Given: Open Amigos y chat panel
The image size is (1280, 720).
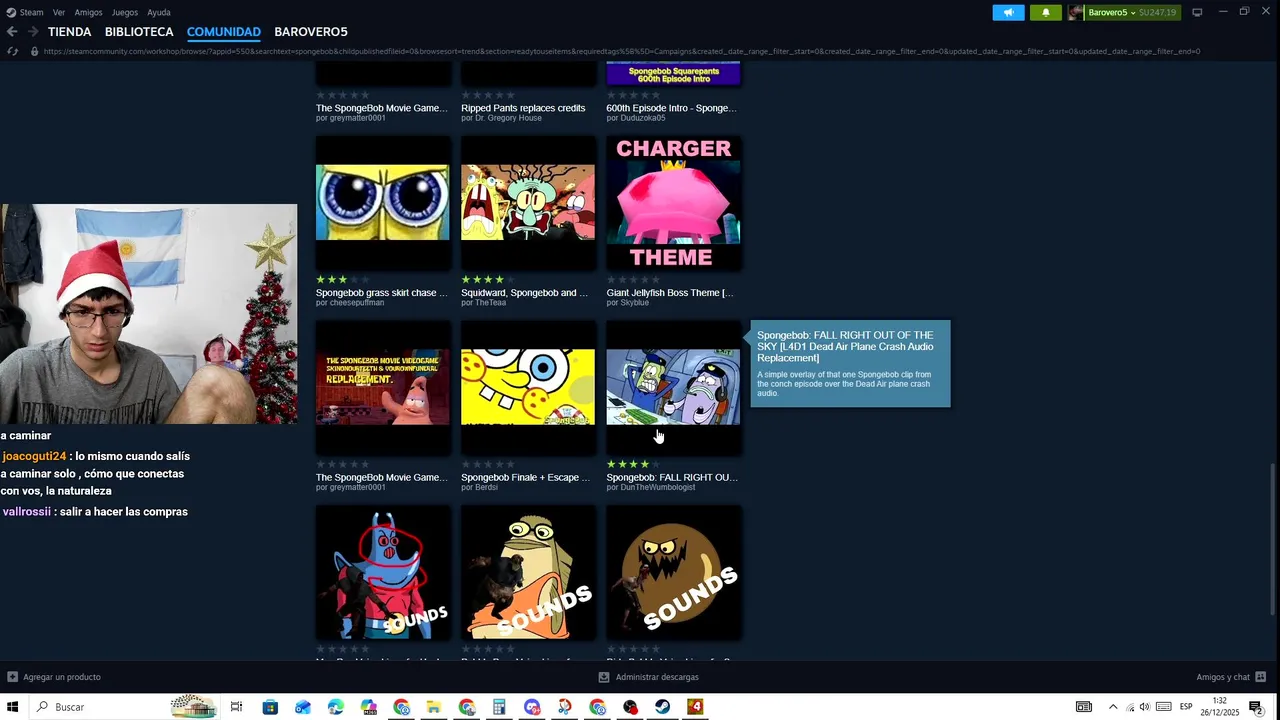Looking at the screenshot, I should pyautogui.click(x=1231, y=677).
